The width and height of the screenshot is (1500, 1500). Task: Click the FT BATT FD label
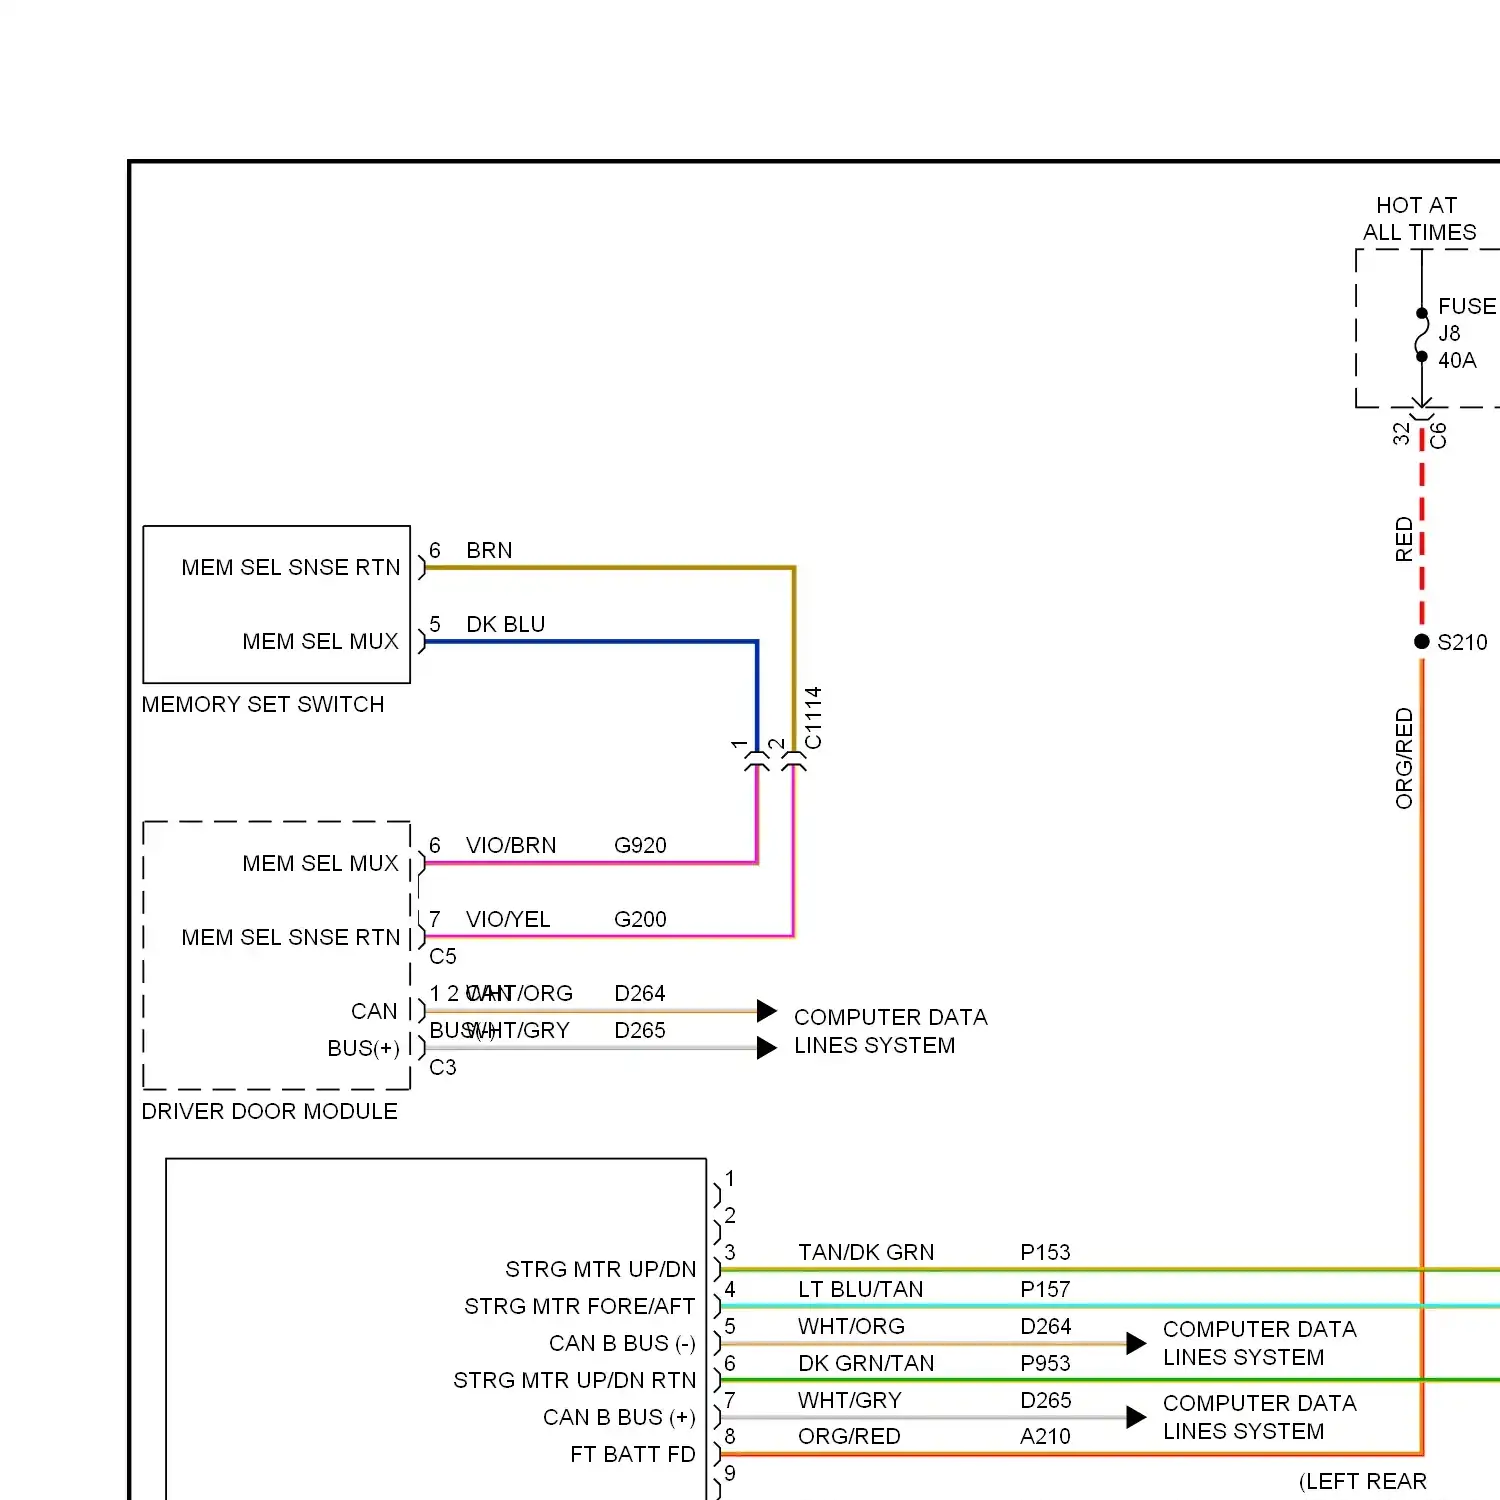click(x=633, y=1454)
